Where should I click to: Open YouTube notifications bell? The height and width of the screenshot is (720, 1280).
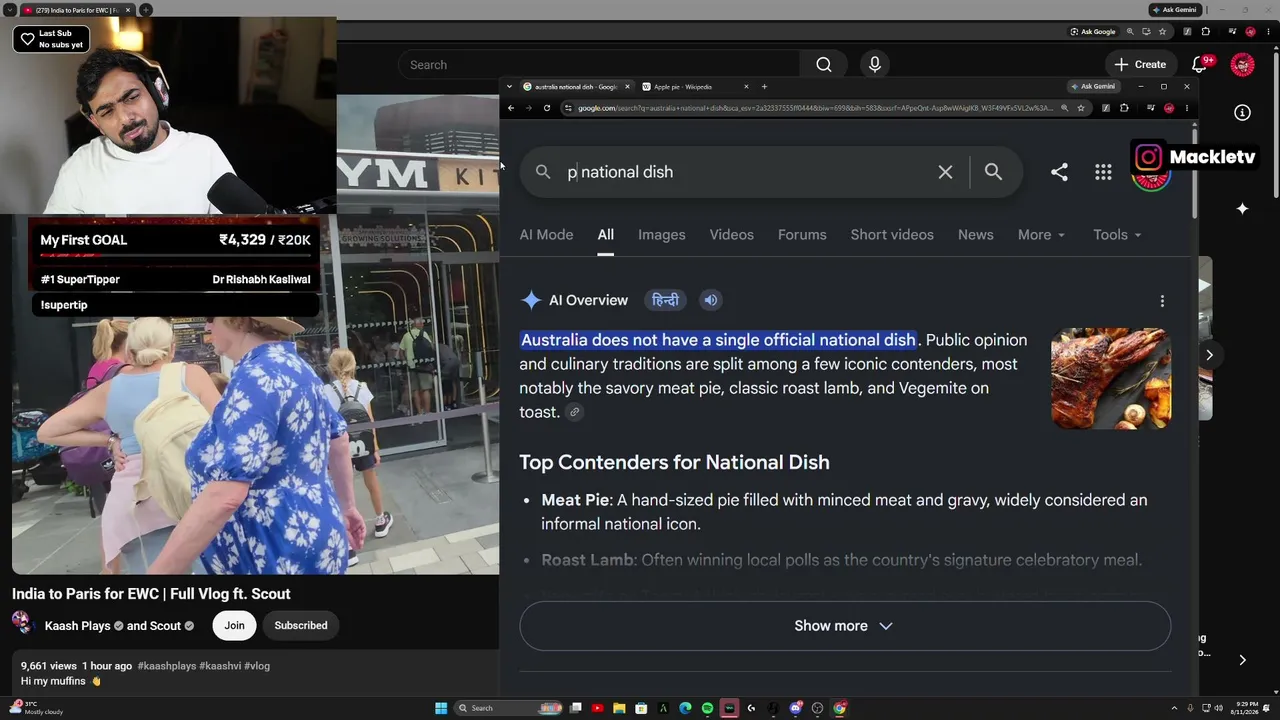(1200, 65)
